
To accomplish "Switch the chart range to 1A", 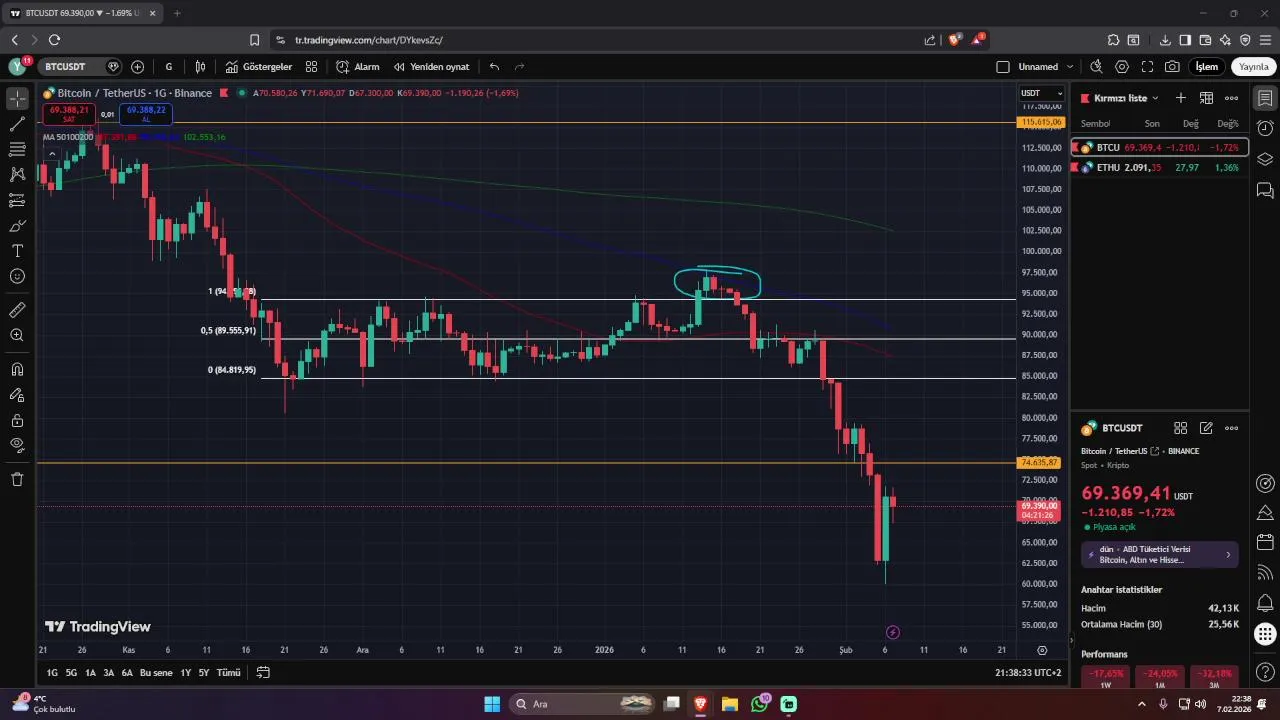I will click(x=90, y=673).
